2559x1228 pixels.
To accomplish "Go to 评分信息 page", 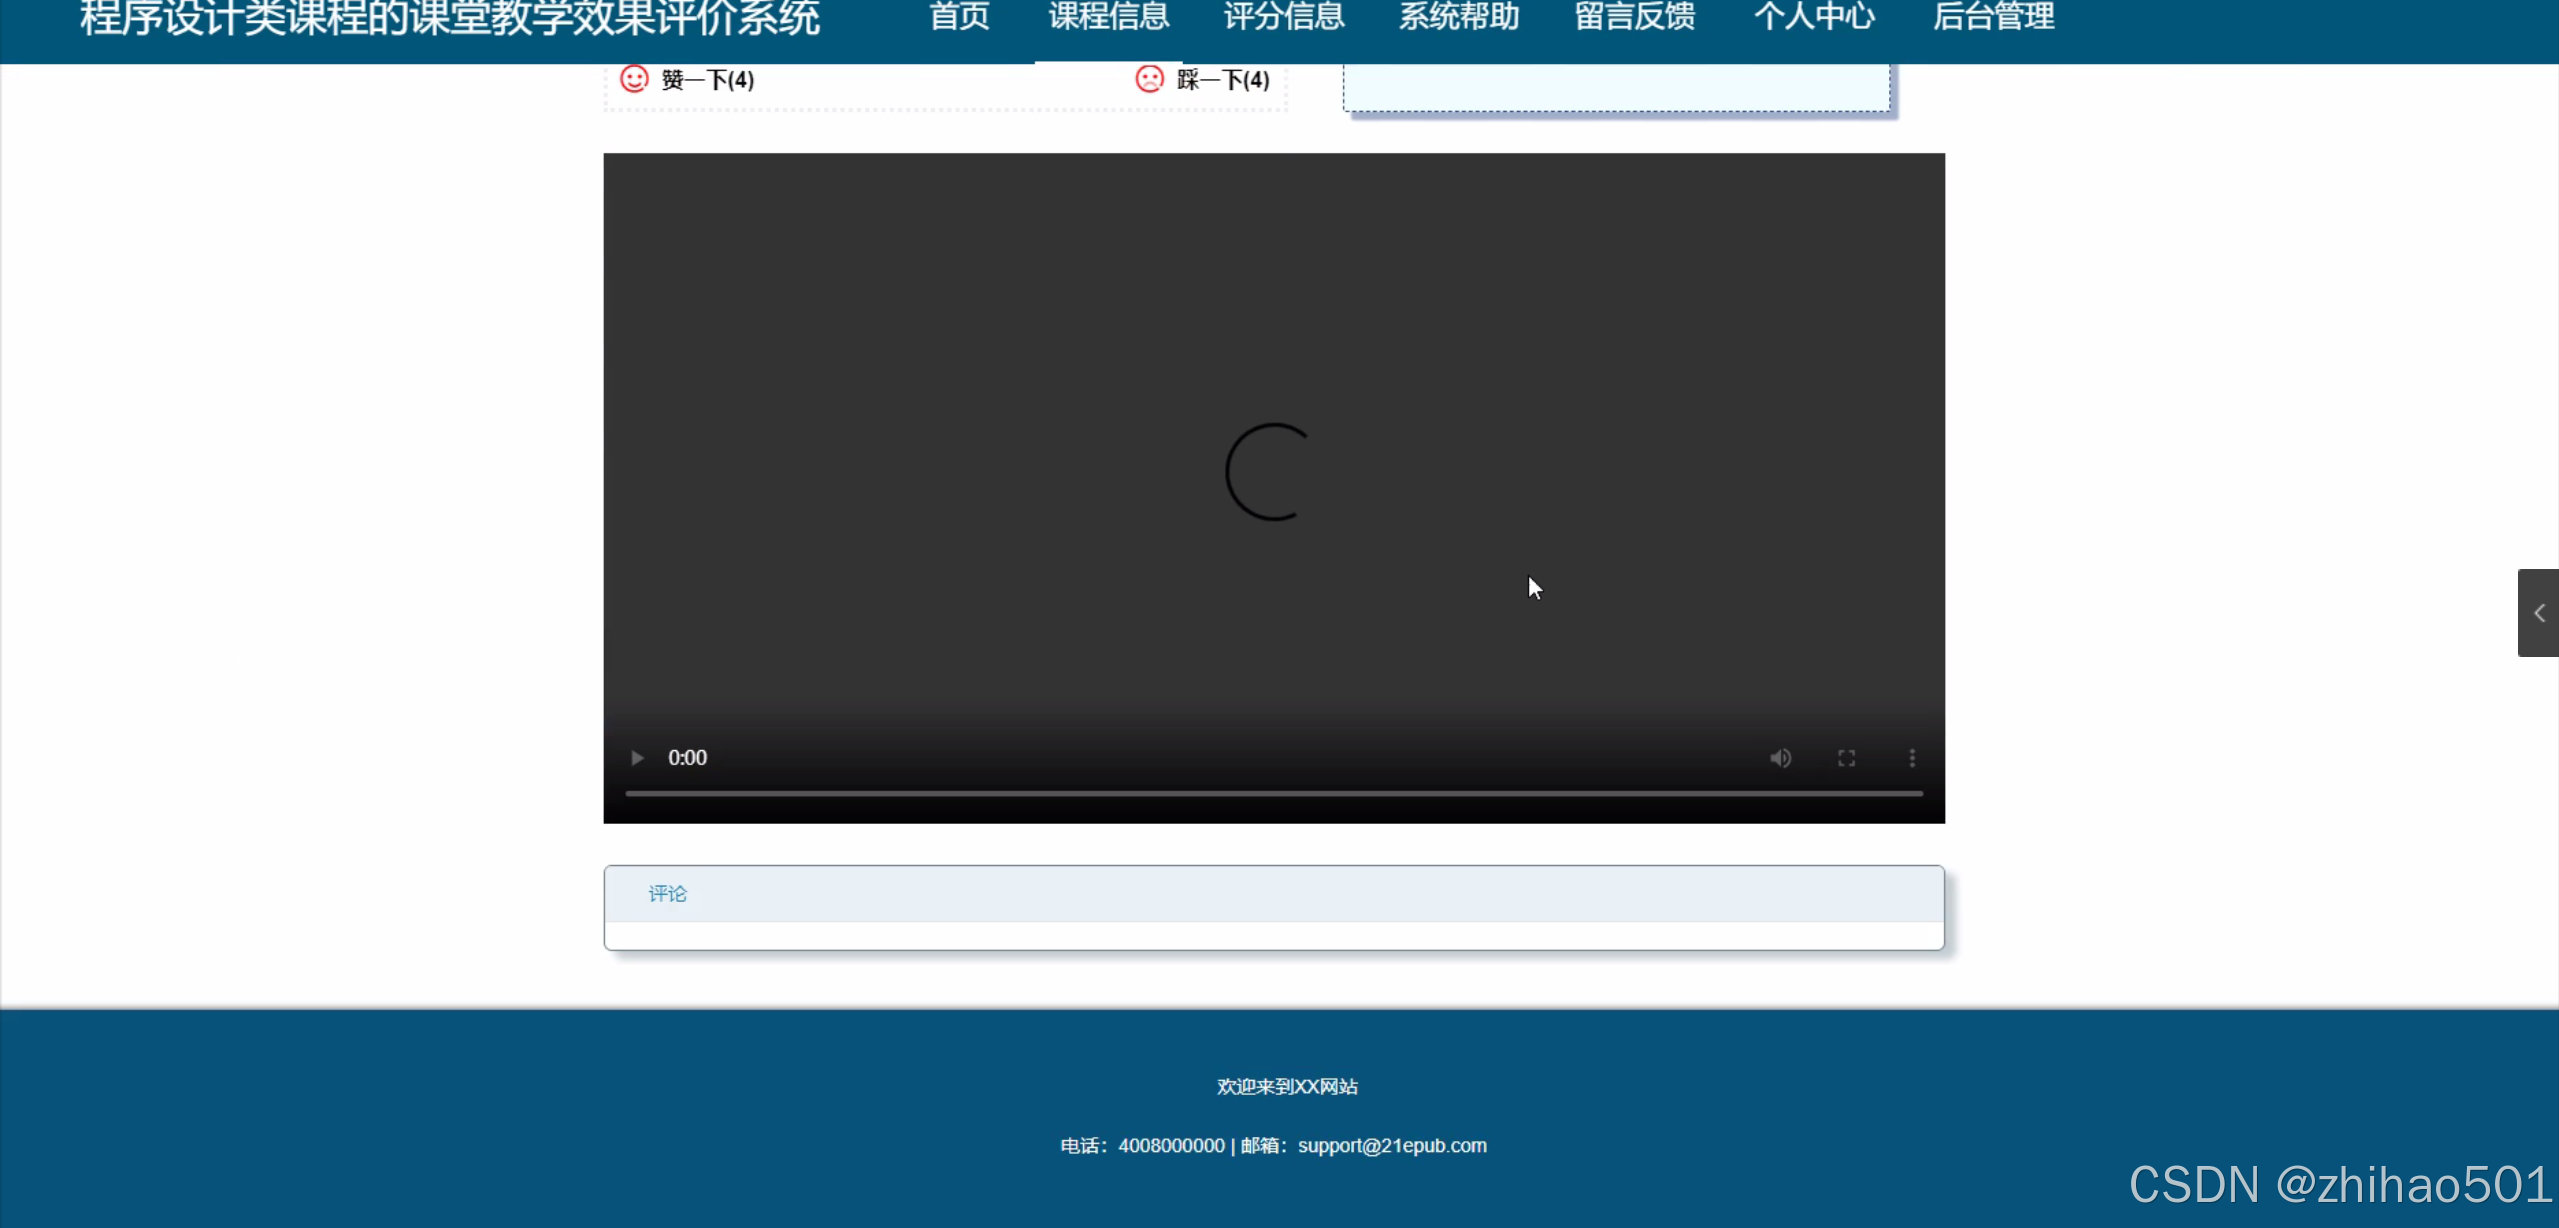I will pyautogui.click(x=1284, y=17).
